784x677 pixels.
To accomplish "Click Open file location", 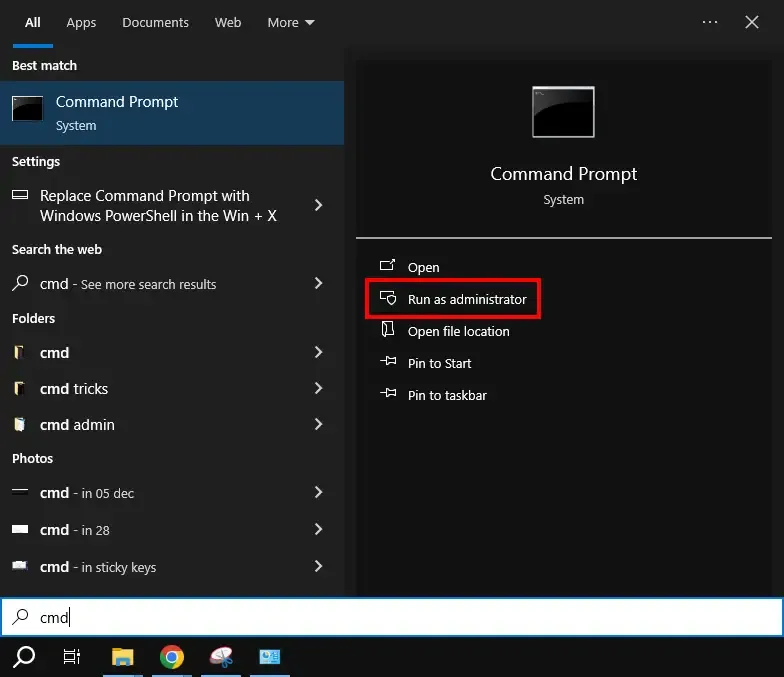I will point(458,331).
